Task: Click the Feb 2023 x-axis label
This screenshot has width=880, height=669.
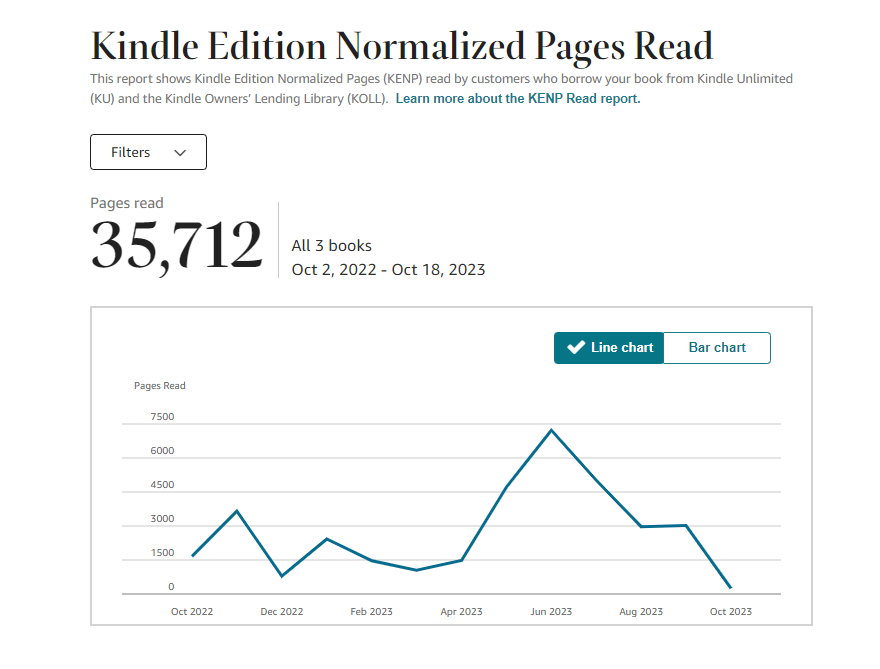Action: (372, 611)
